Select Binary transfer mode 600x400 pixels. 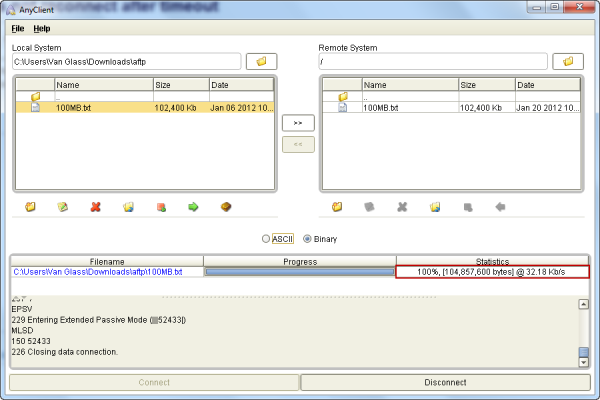click(x=308, y=239)
